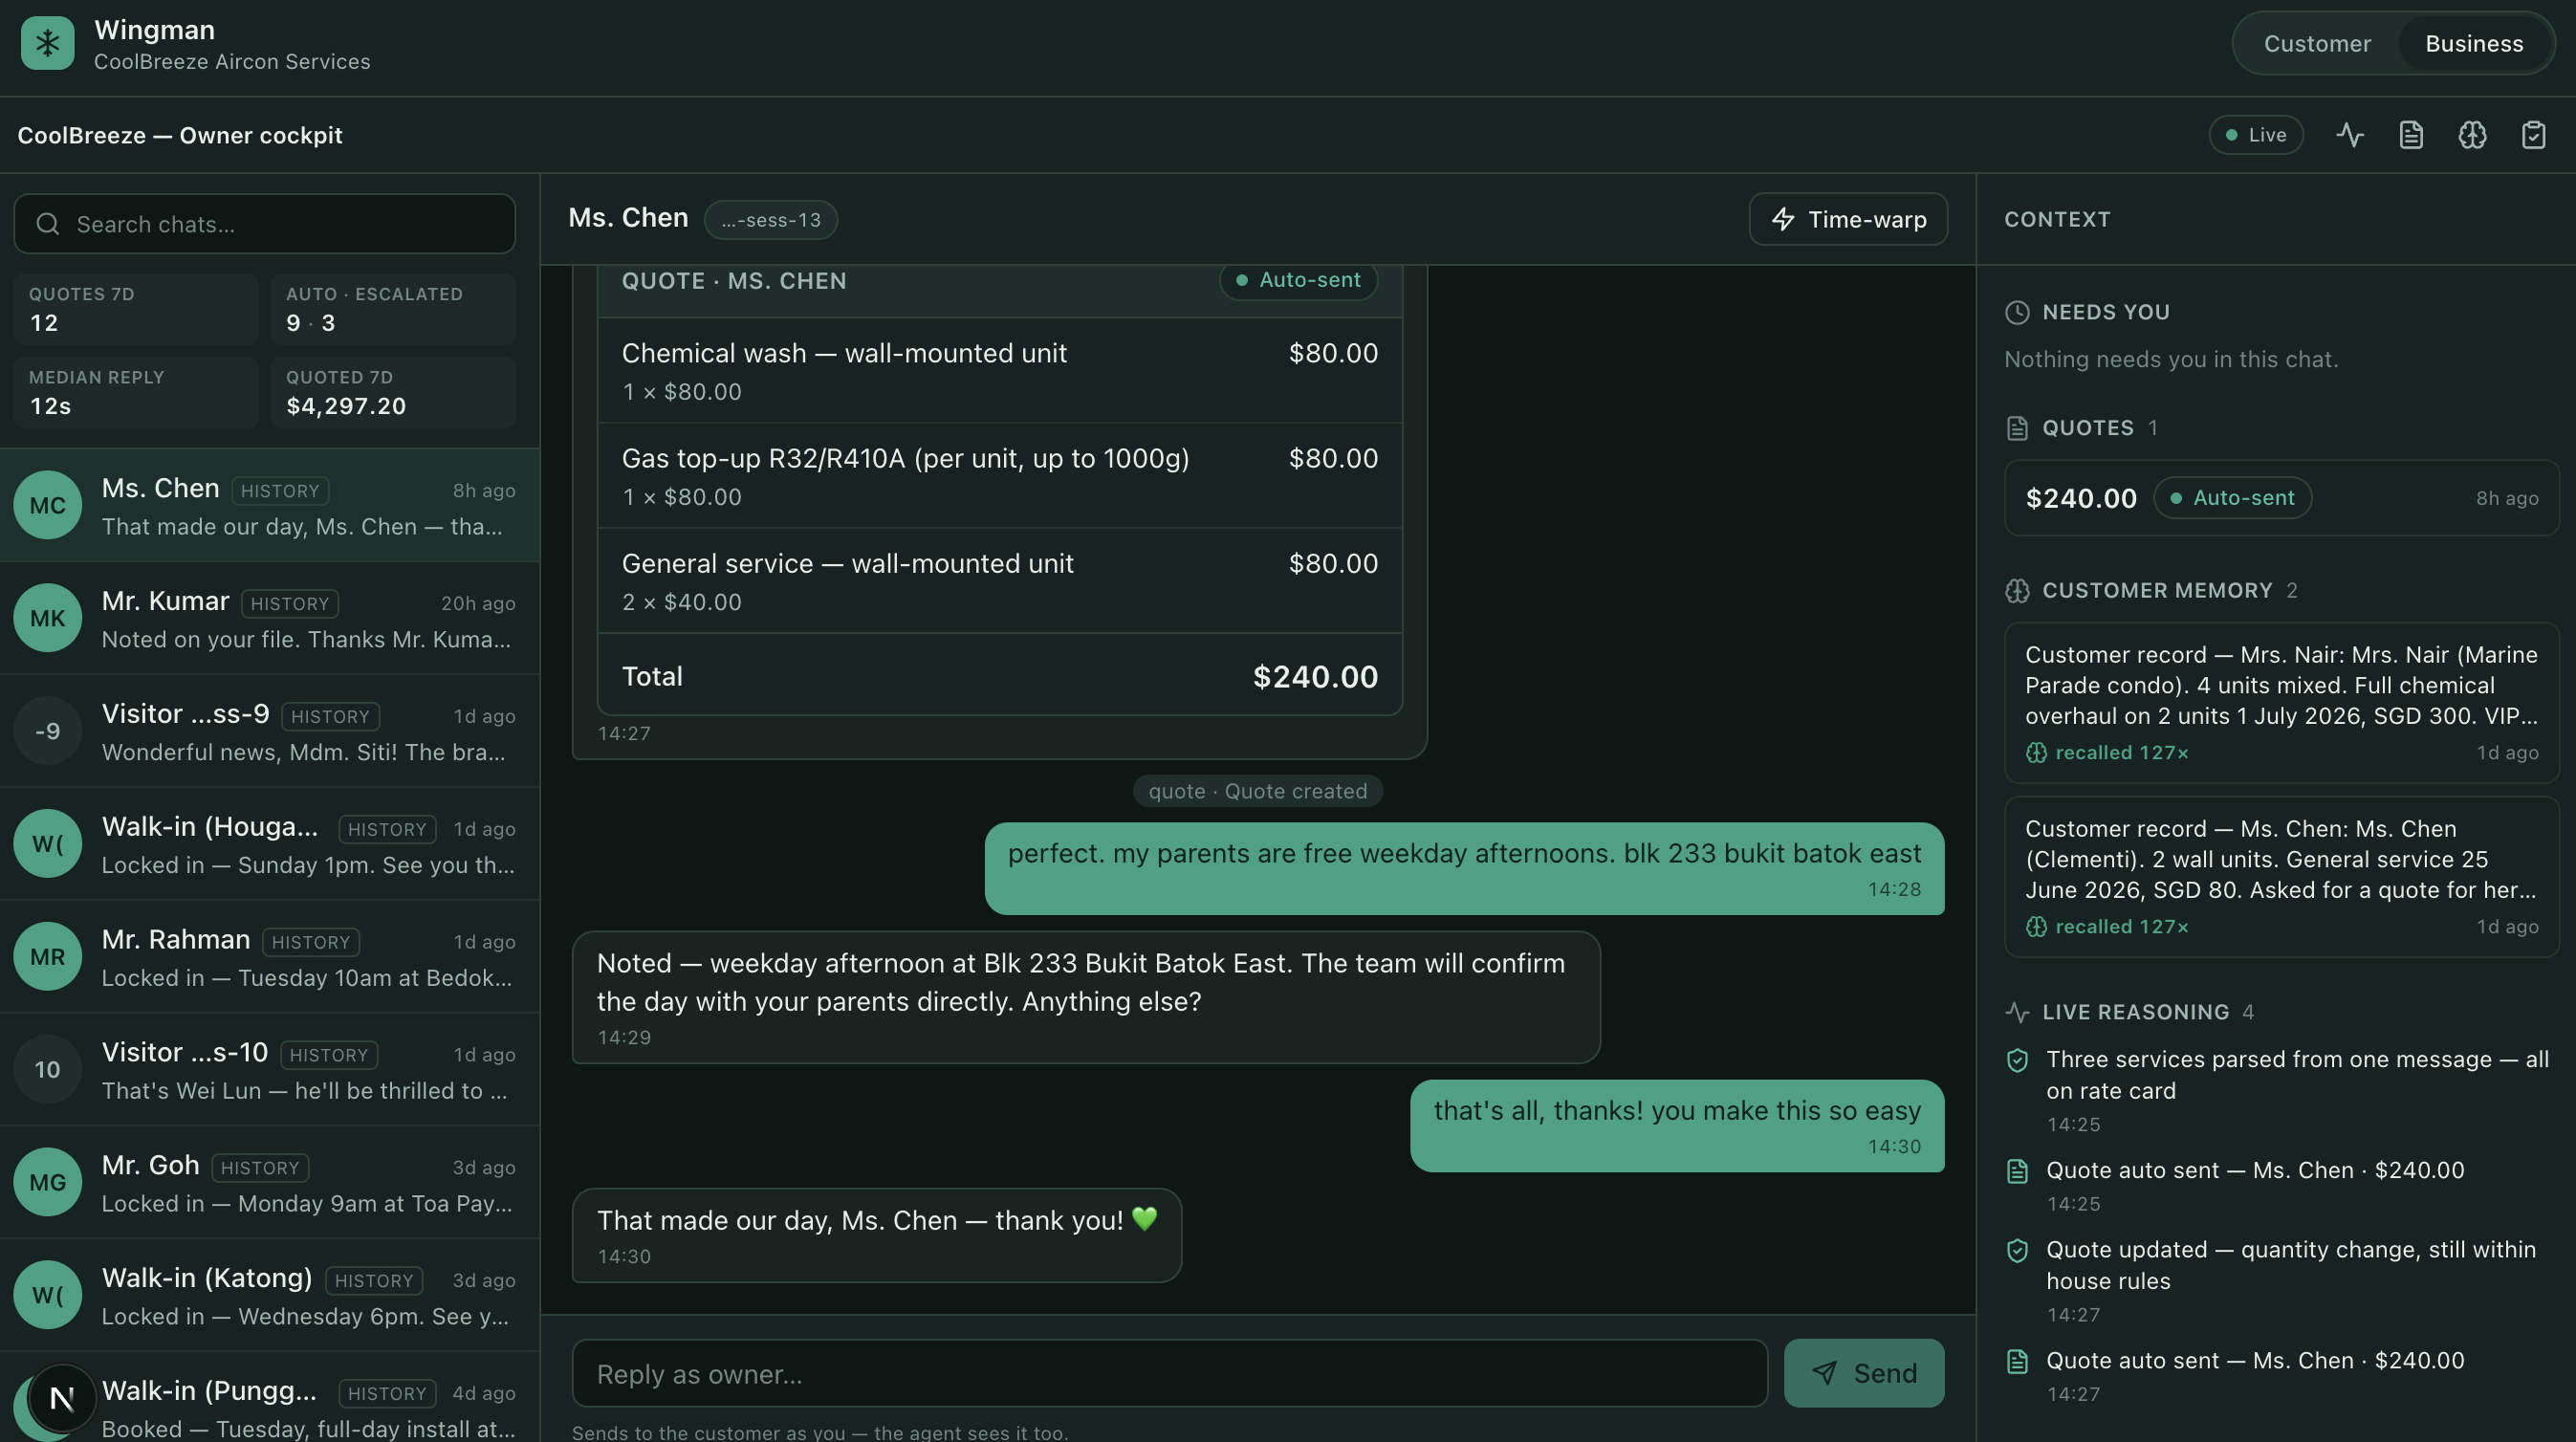Expand the $240.00 Auto-sent quote card
2576x1442 pixels.
pos(2281,498)
